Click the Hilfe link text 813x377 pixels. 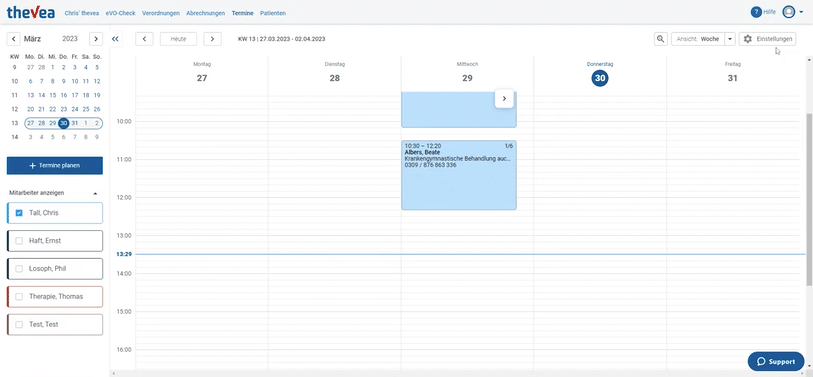(769, 12)
